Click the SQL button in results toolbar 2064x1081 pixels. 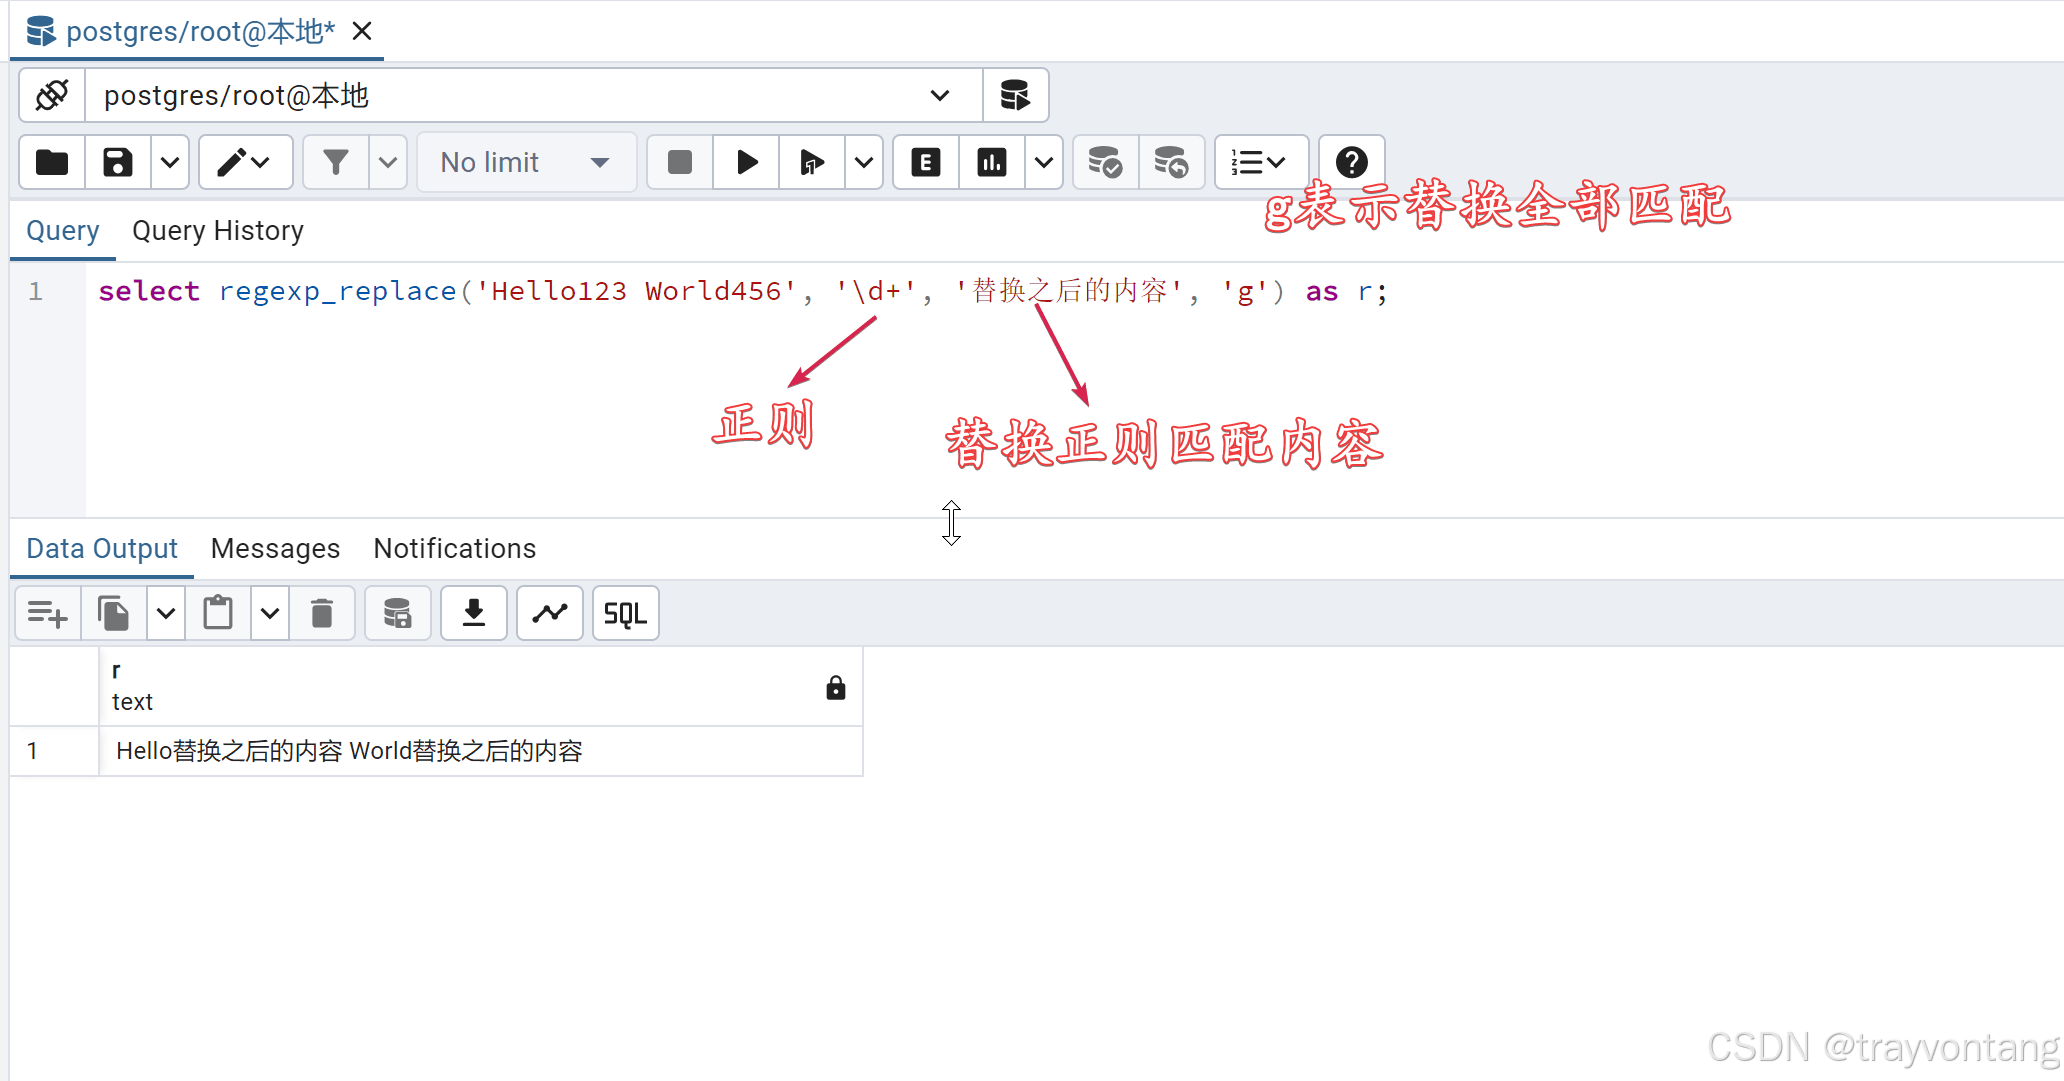click(x=626, y=613)
